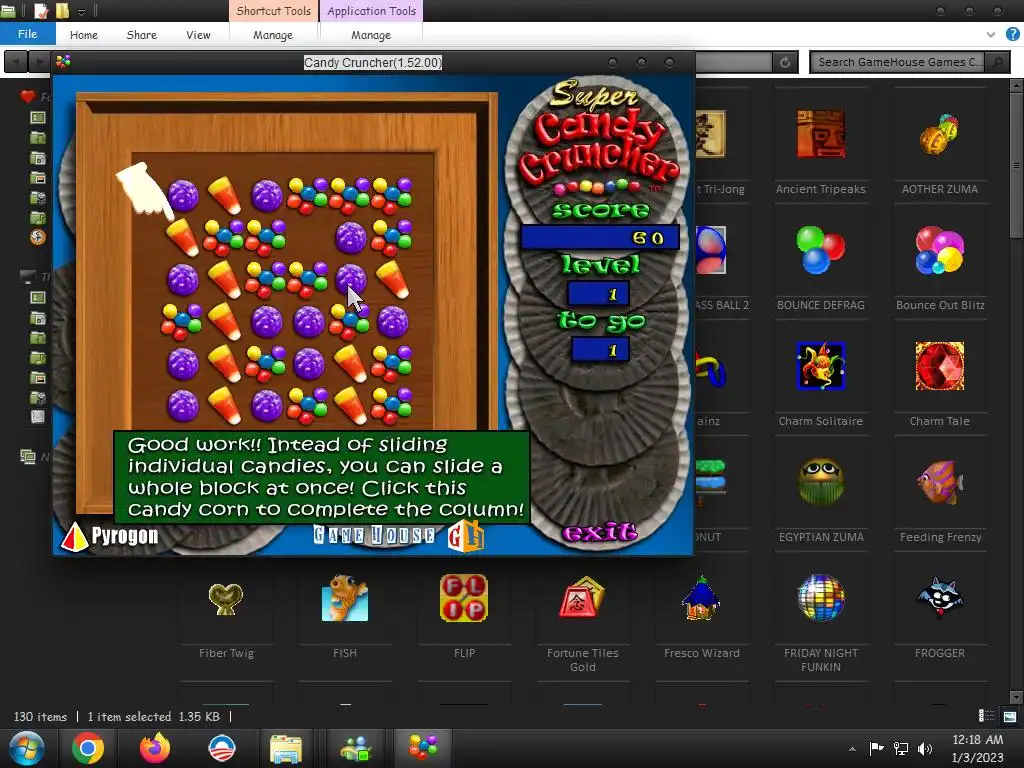Click the candy corn under the pointing hand

[182, 236]
